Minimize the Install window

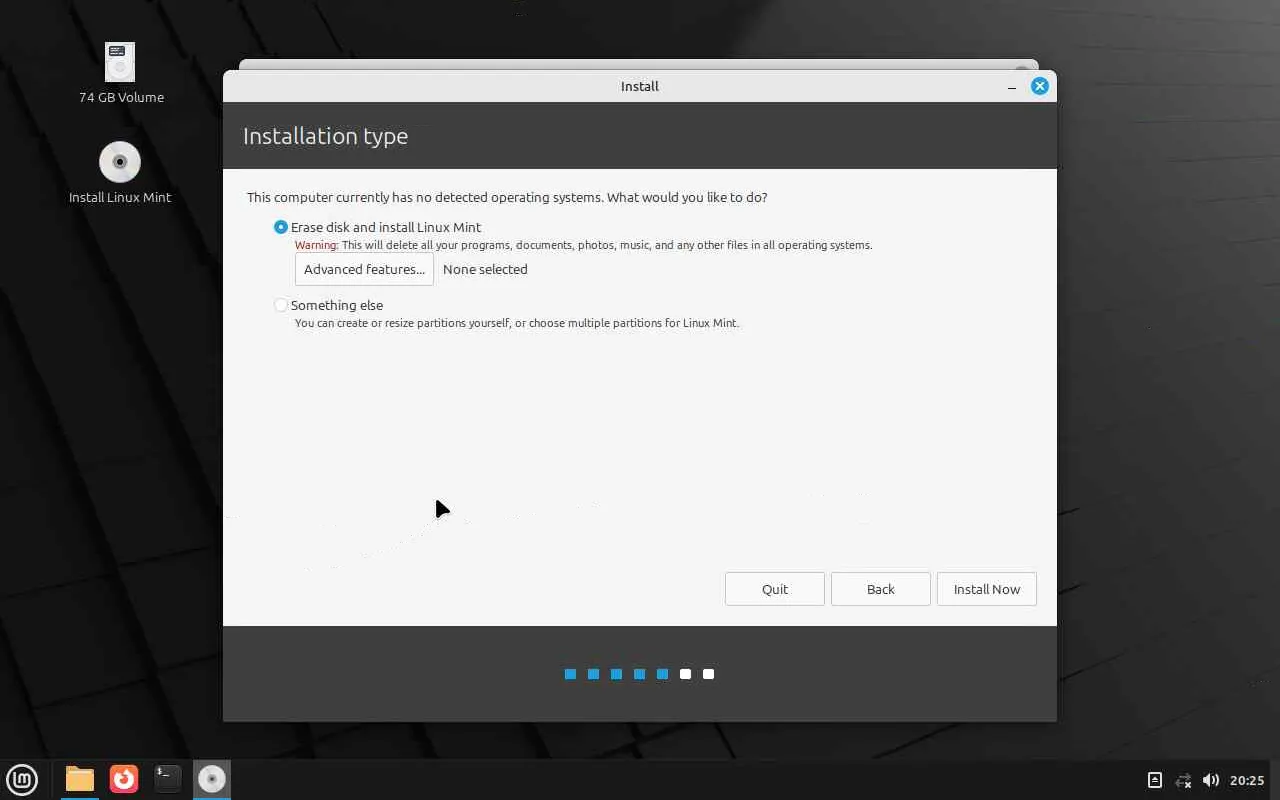(x=1012, y=86)
